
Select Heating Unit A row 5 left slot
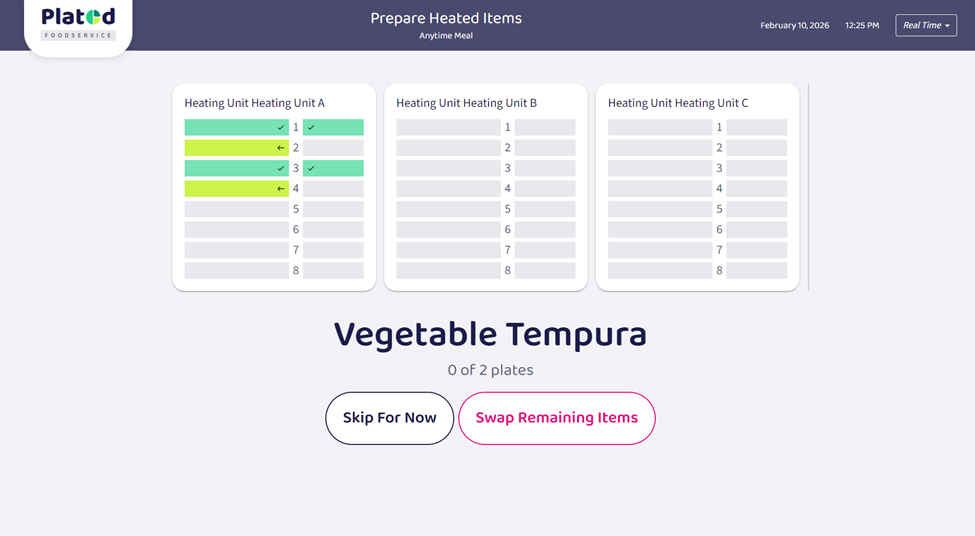236,209
